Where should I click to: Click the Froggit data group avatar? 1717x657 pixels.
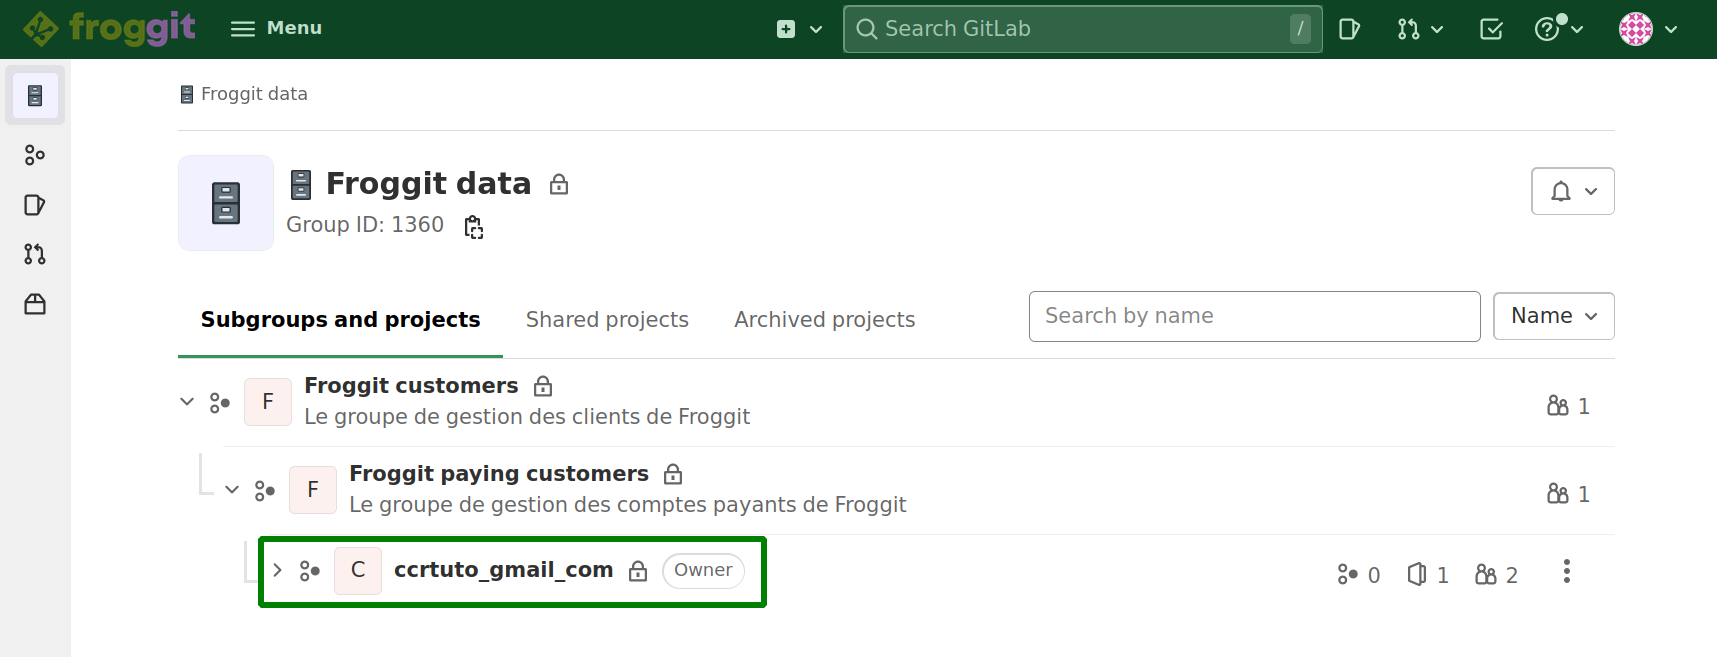[x=226, y=203]
